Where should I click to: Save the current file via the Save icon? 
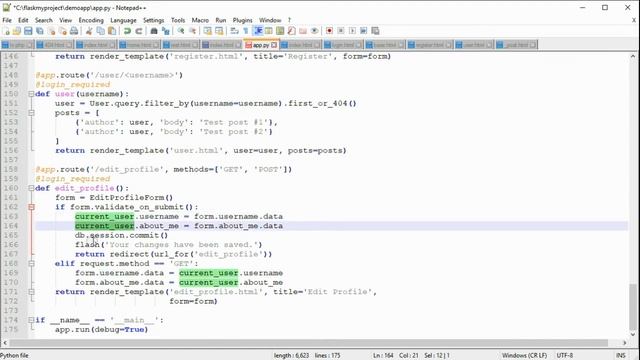click(28, 31)
